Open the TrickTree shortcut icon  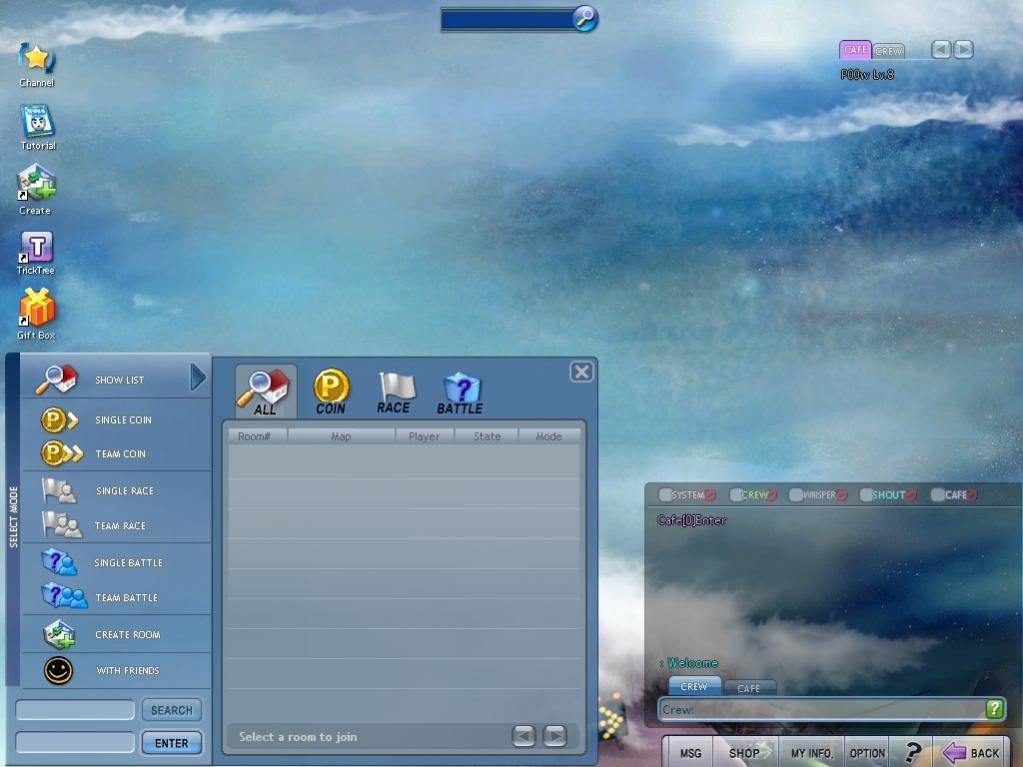coord(36,248)
